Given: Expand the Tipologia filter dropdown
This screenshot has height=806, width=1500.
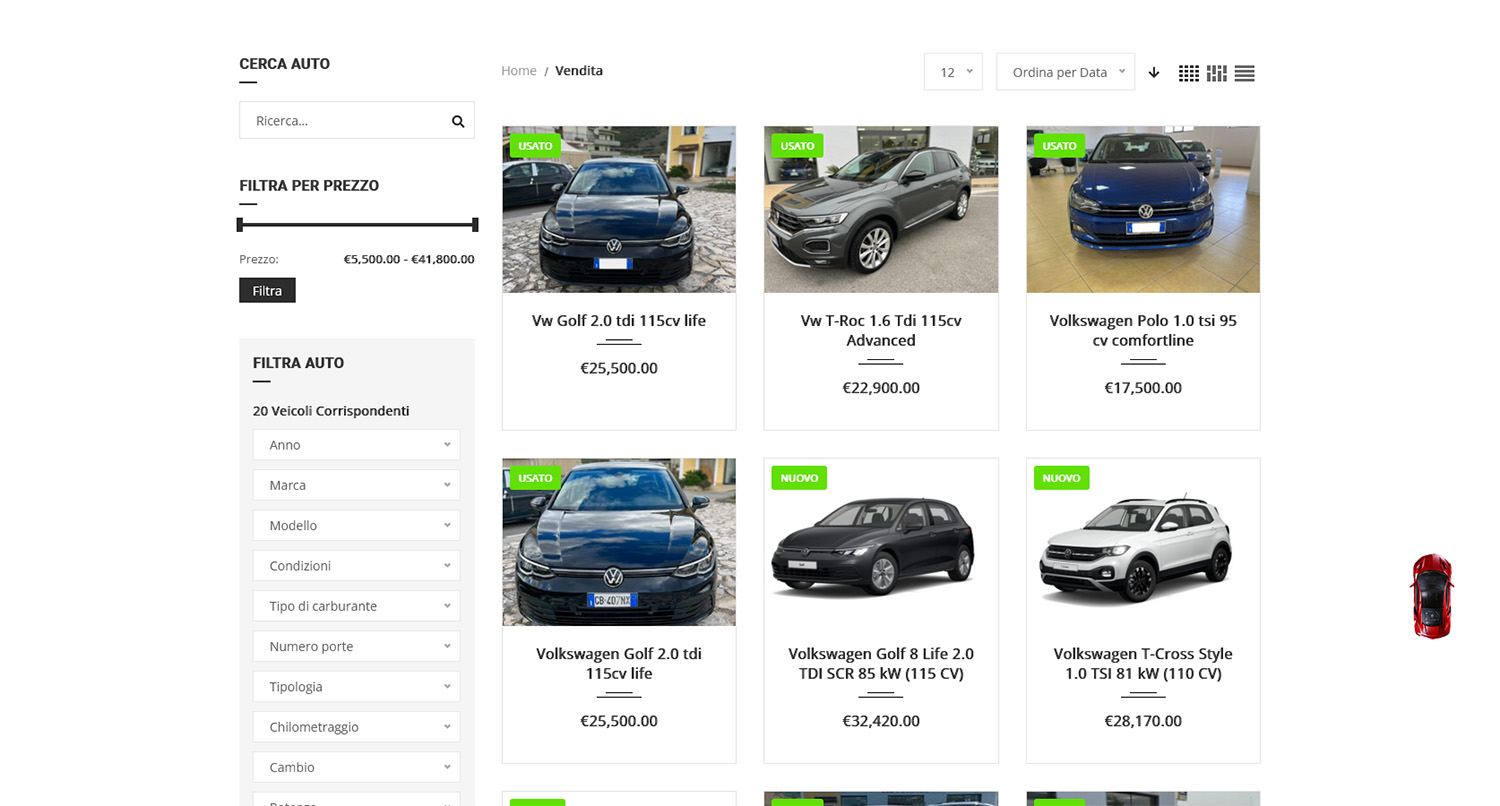Looking at the screenshot, I should [356, 687].
